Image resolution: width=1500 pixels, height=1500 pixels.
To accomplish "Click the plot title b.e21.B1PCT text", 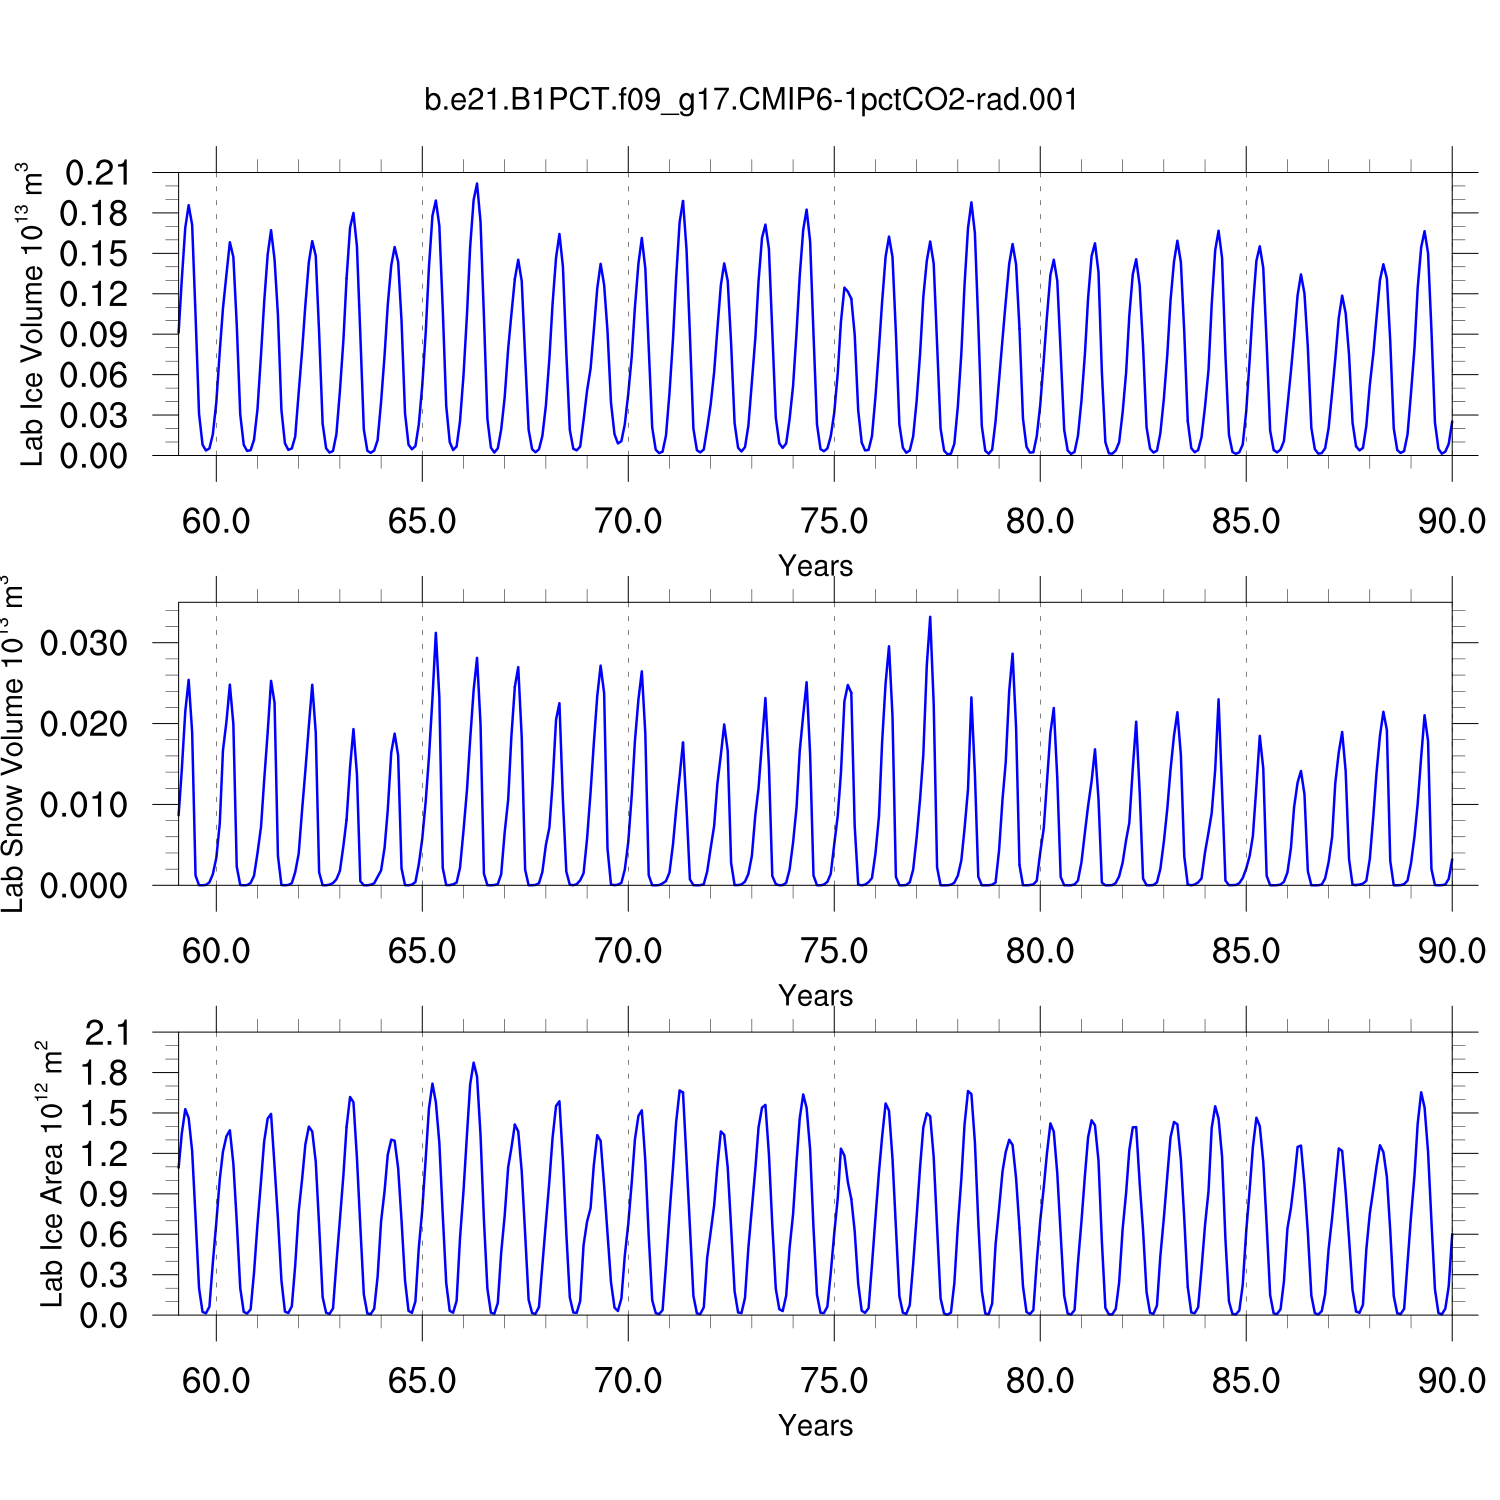I will coord(751,100).
